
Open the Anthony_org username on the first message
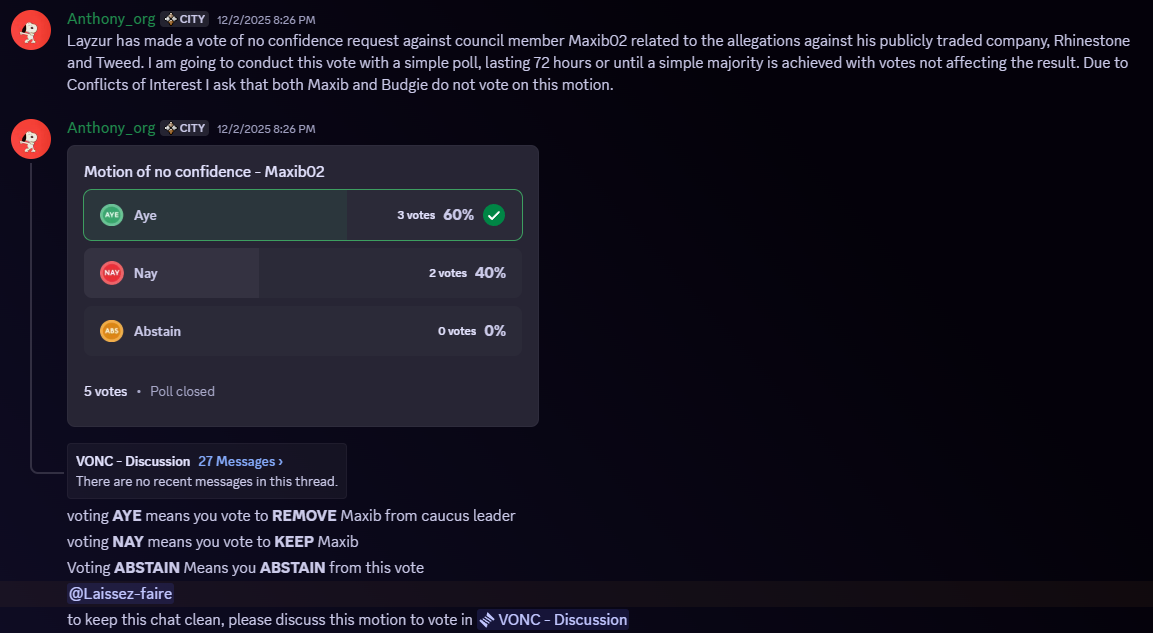click(x=111, y=19)
